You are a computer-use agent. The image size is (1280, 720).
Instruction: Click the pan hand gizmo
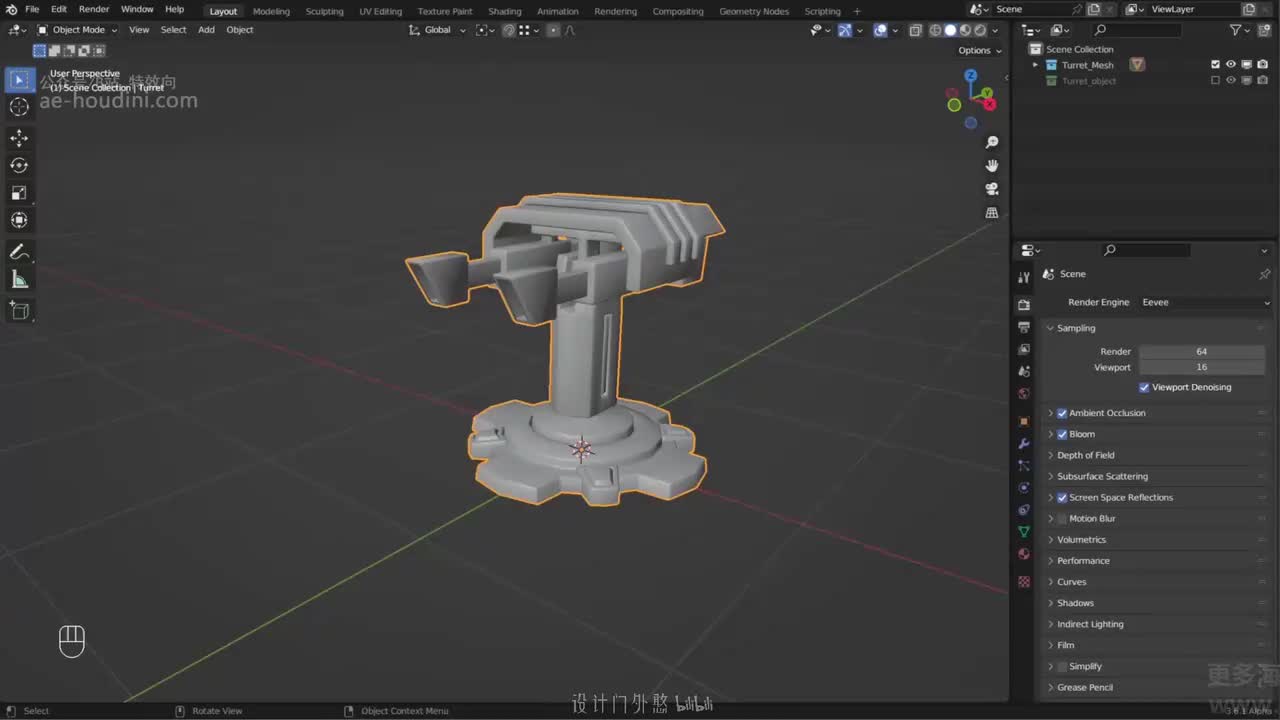(x=992, y=166)
